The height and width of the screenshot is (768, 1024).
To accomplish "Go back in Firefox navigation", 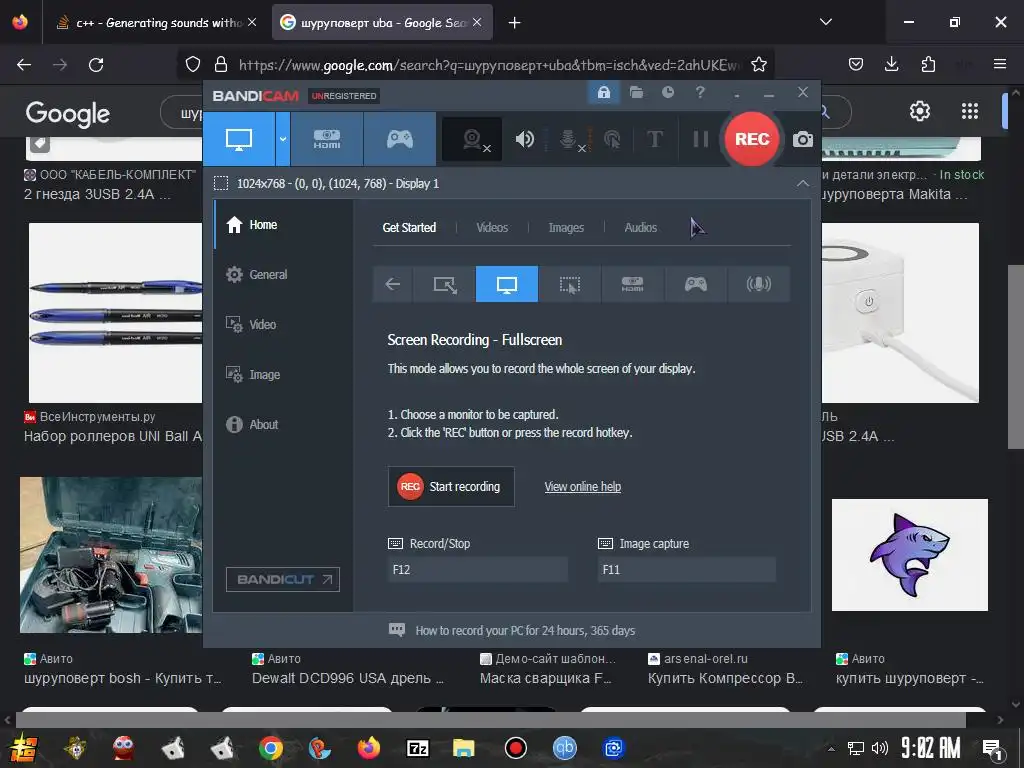I will tap(24, 65).
